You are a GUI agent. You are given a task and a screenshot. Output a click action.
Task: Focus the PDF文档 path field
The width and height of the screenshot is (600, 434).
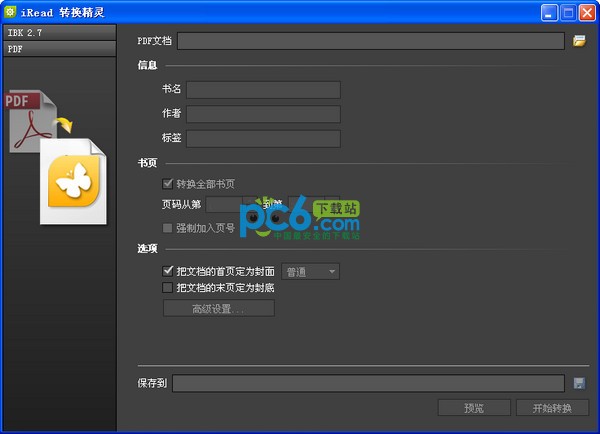(371, 41)
